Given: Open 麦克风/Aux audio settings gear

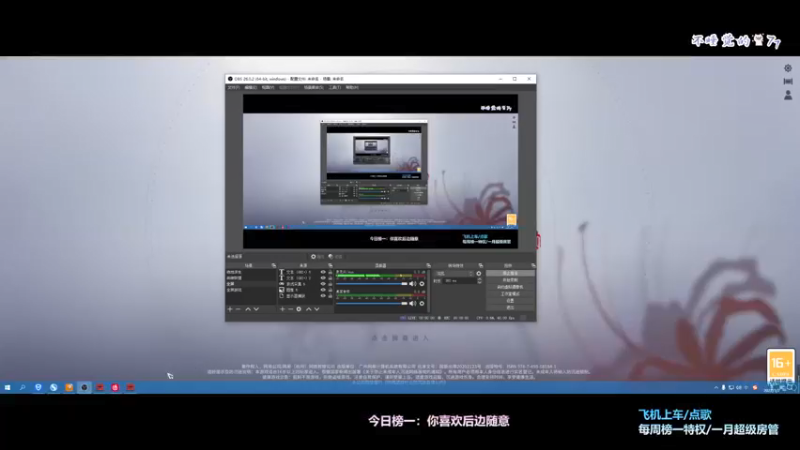Looking at the screenshot, I should [422, 284].
